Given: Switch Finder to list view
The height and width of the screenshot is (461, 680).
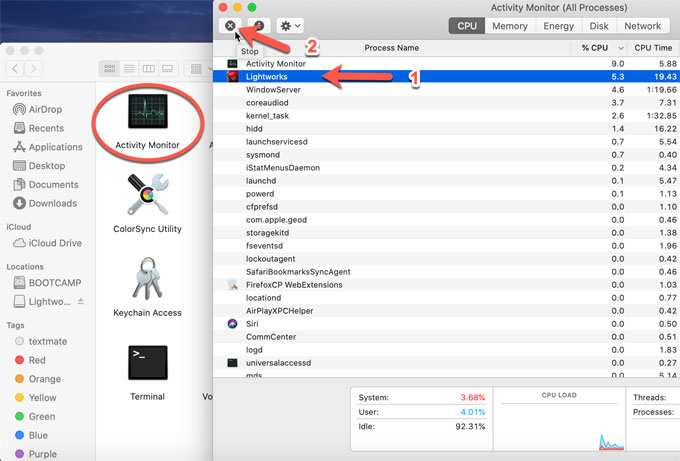Looking at the screenshot, I should [x=128, y=68].
